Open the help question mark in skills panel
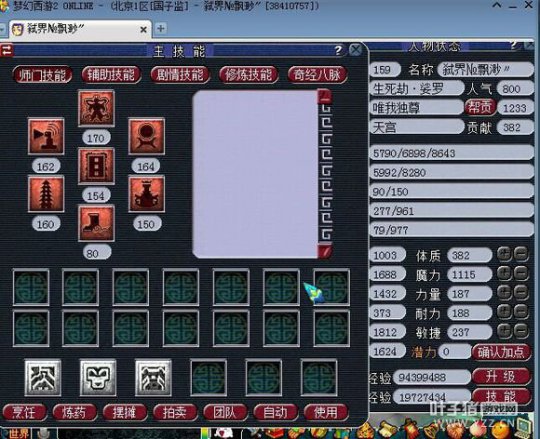 [338, 51]
